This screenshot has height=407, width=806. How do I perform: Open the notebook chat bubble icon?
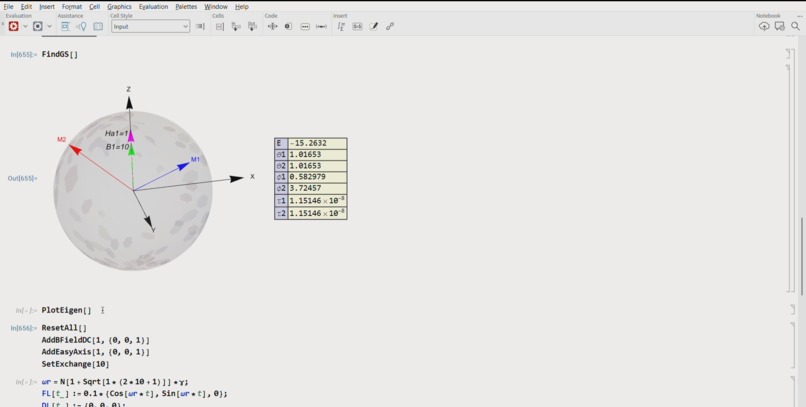pos(780,26)
